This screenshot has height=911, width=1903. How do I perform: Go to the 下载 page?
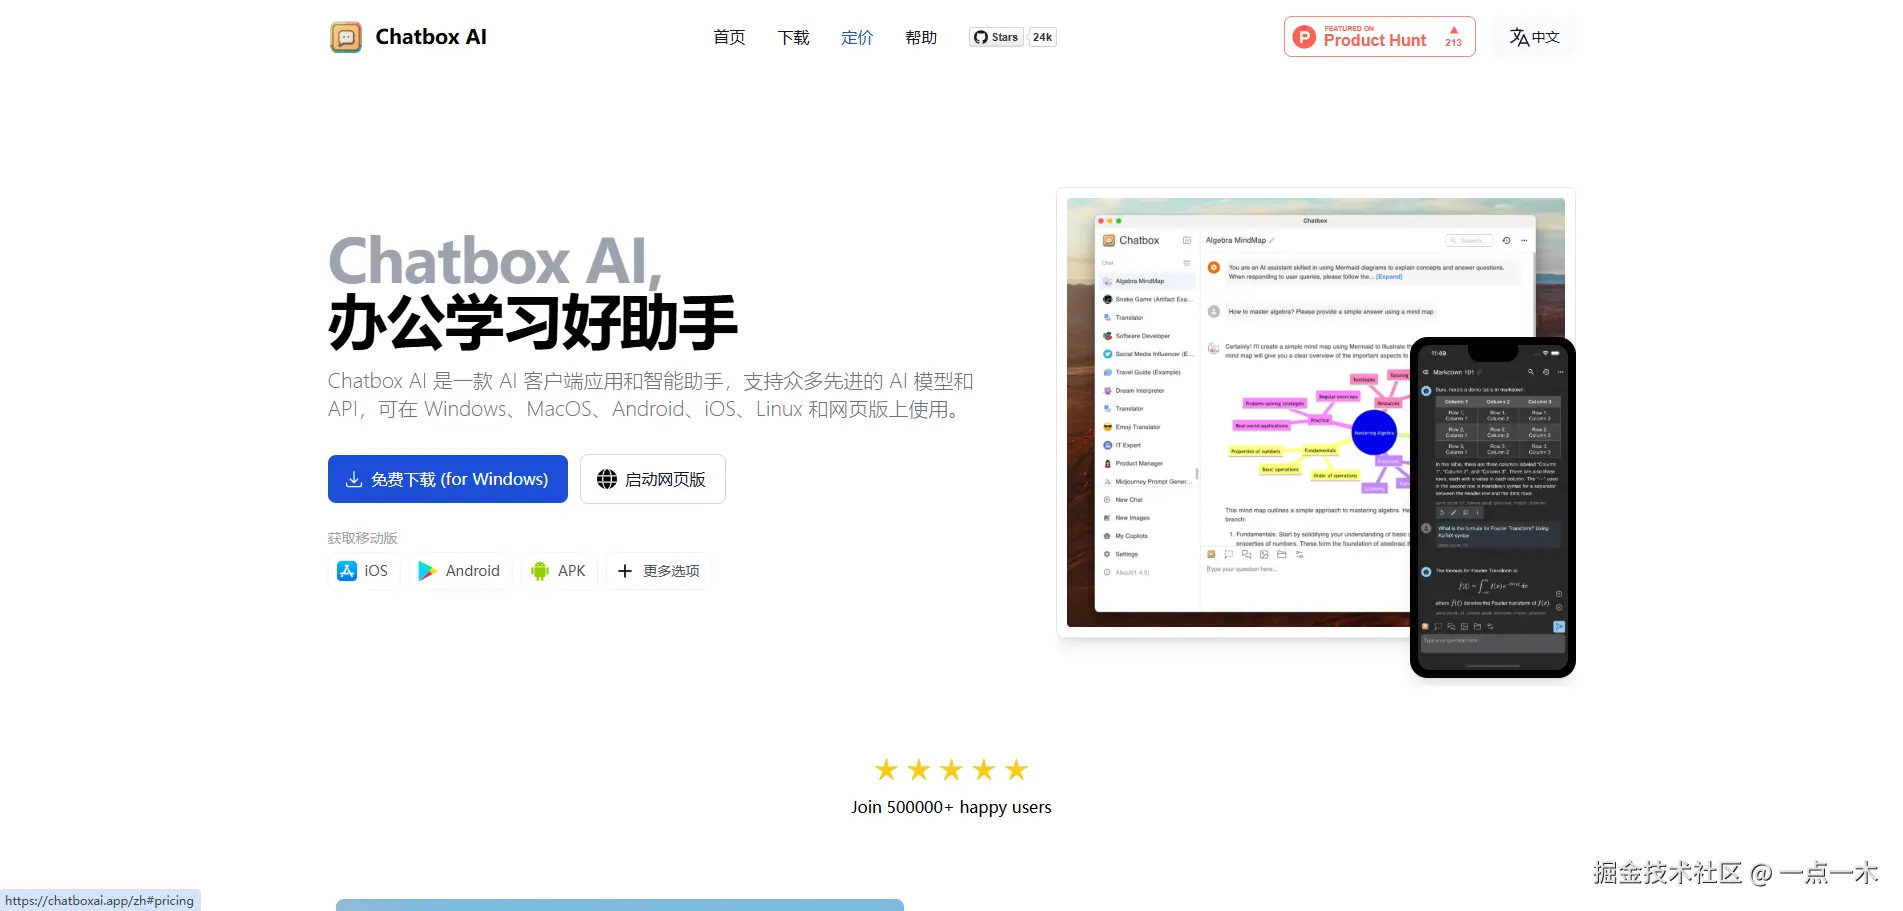click(x=792, y=37)
